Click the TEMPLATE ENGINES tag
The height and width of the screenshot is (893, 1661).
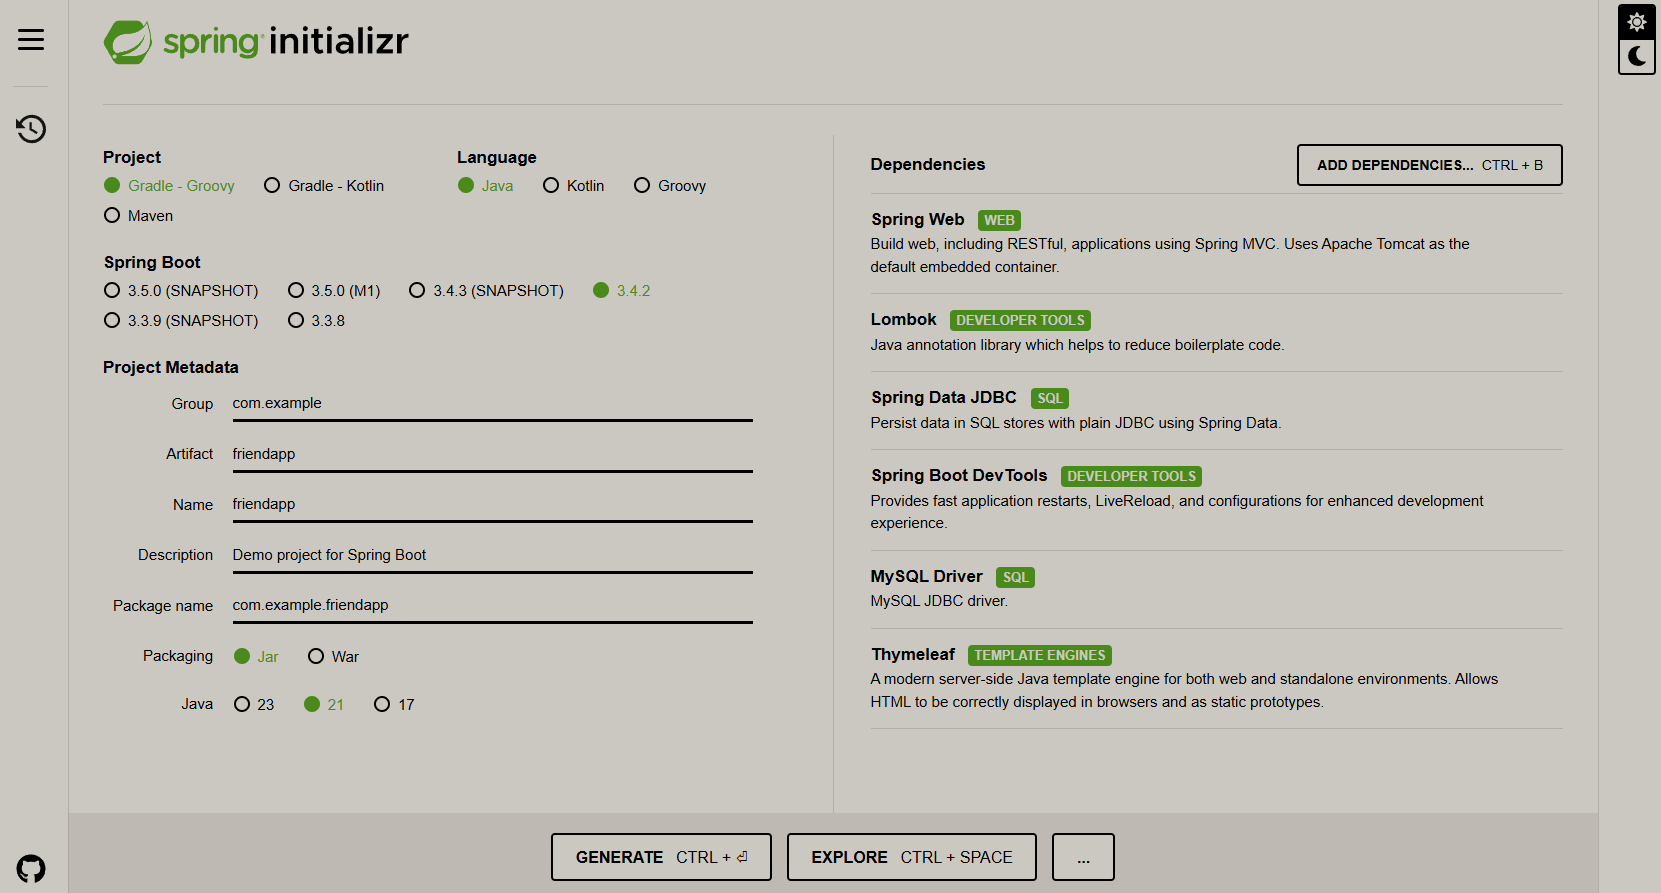click(1040, 656)
